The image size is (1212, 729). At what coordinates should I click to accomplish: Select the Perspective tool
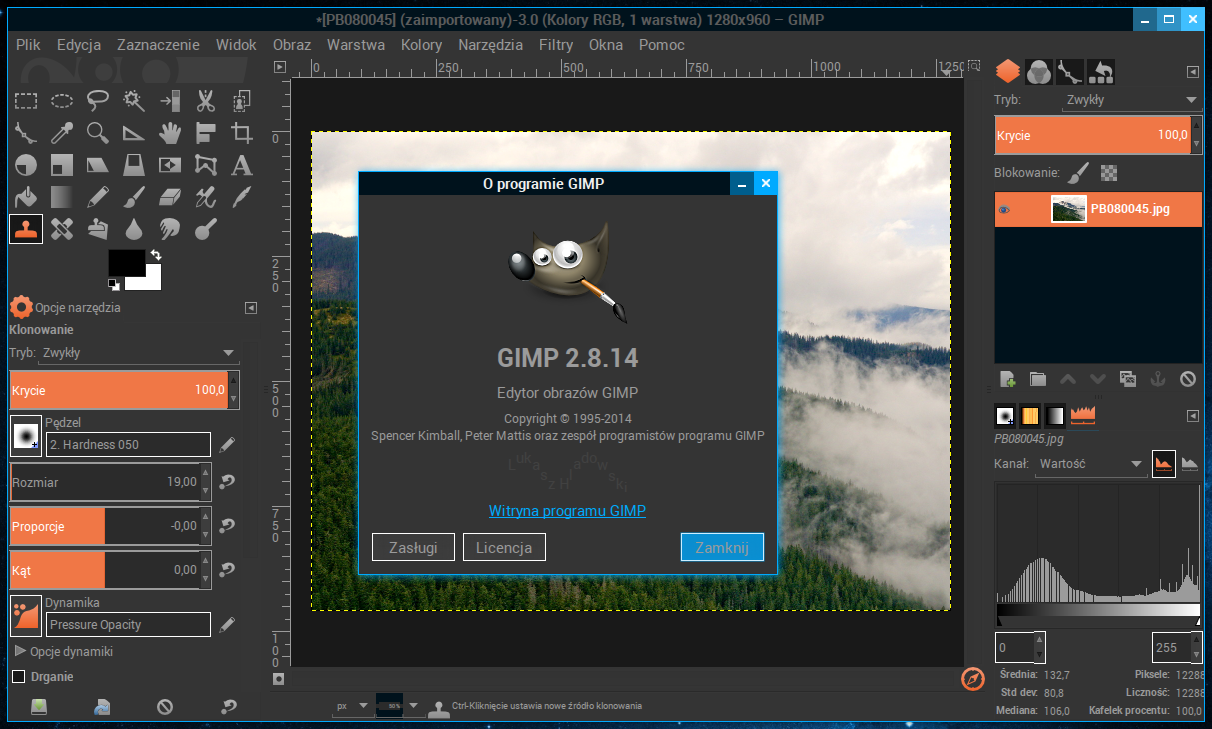coord(134,165)
